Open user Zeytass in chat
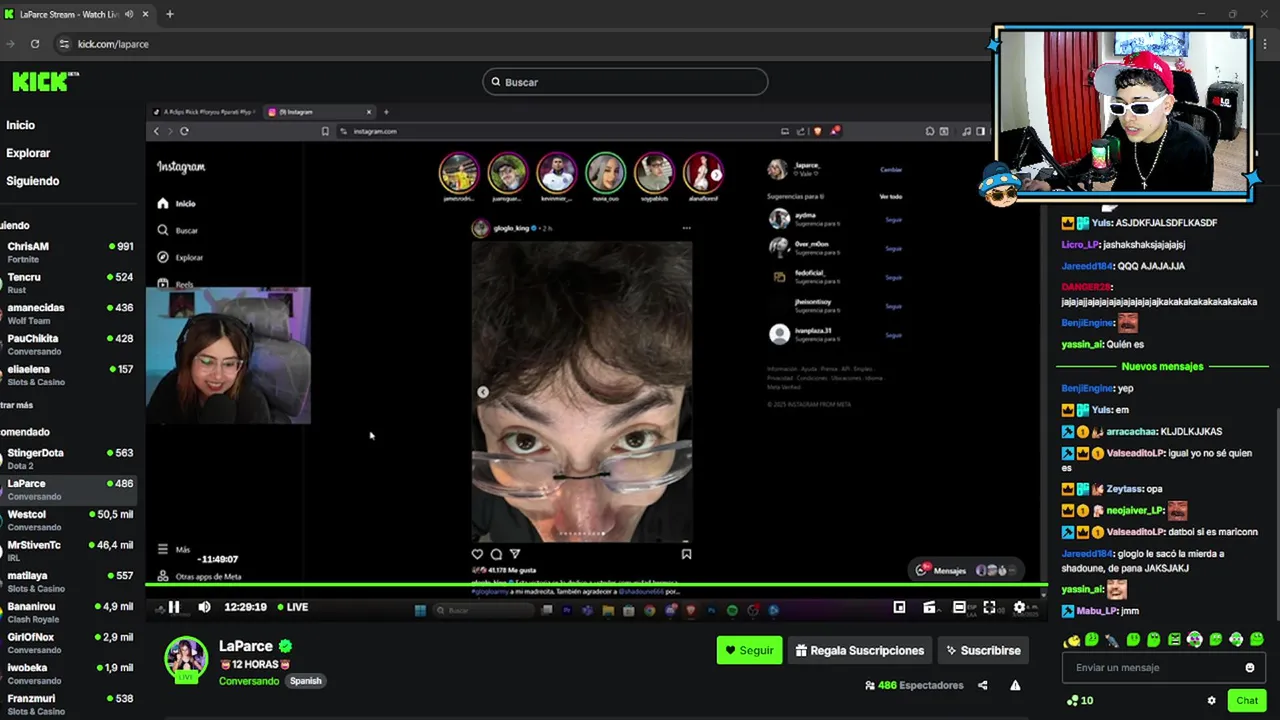This screenshot has height=720, width=1280. (x=1124, y=489)
